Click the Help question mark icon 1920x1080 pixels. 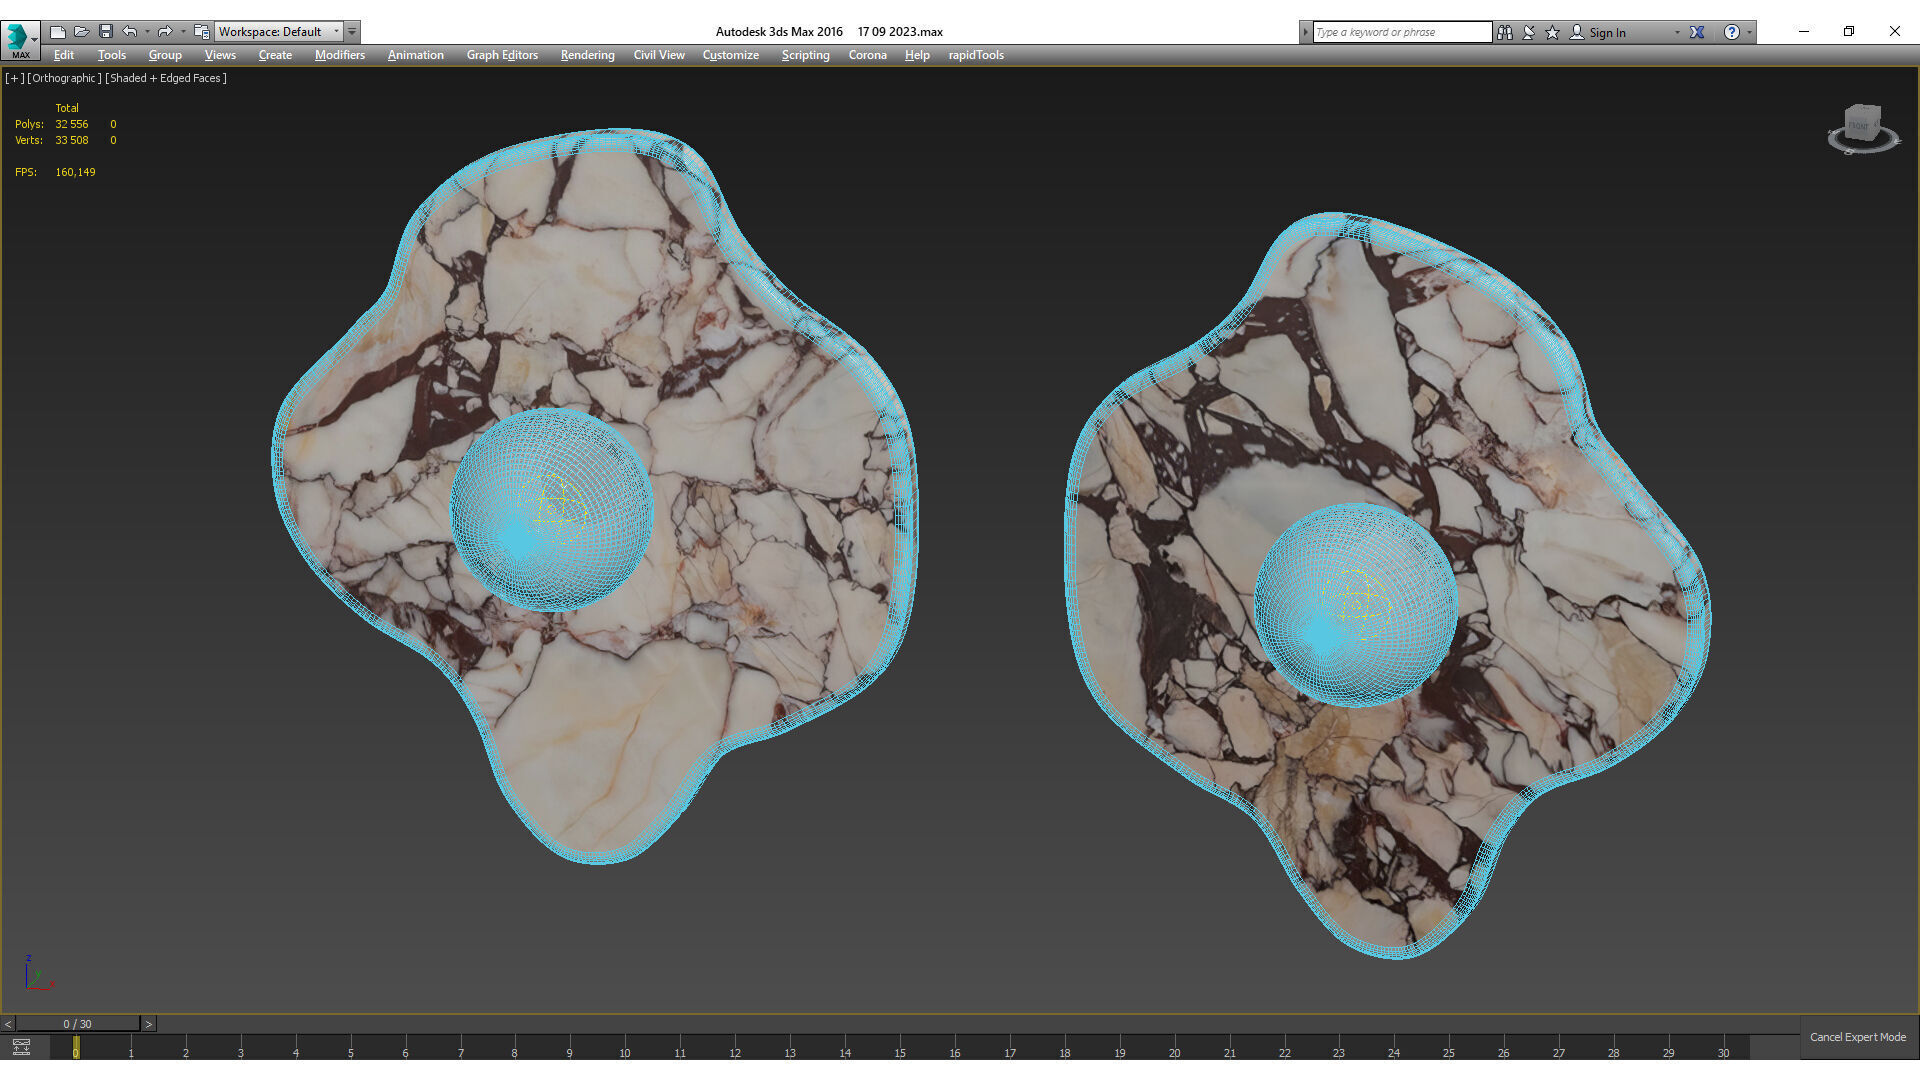(1731, 32)
